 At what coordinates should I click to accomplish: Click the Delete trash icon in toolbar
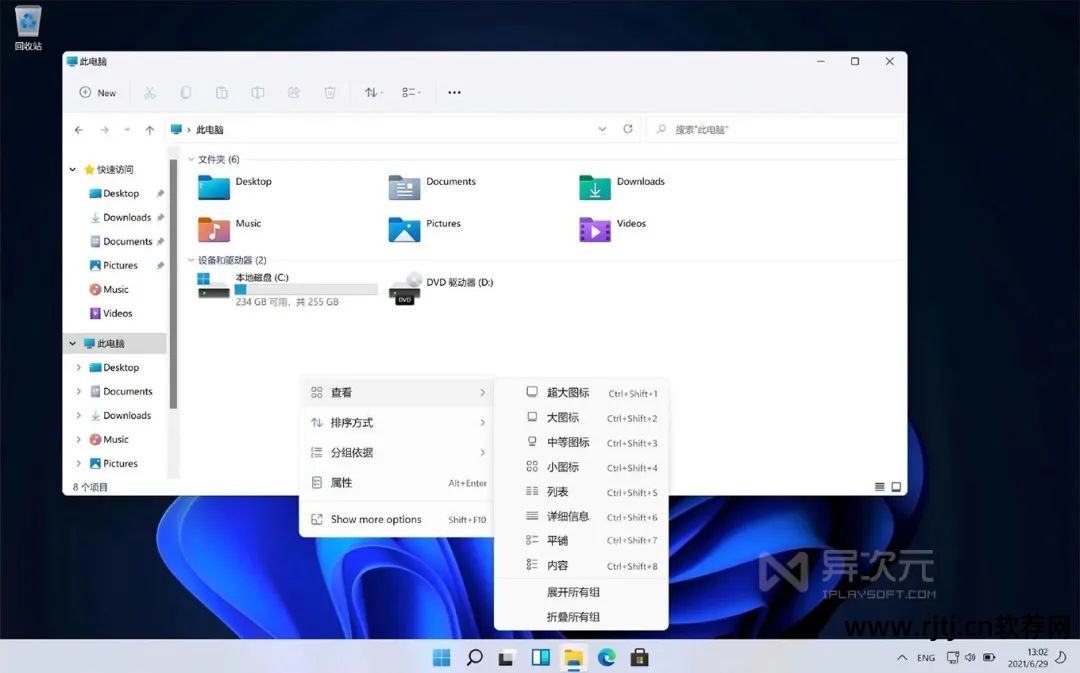330,93
